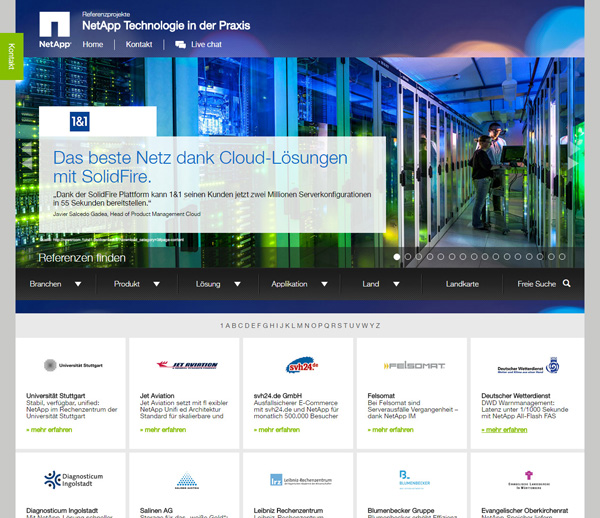Filter references by letter Z
Viewport: 600px width, 518px height.
pos(378,326)
